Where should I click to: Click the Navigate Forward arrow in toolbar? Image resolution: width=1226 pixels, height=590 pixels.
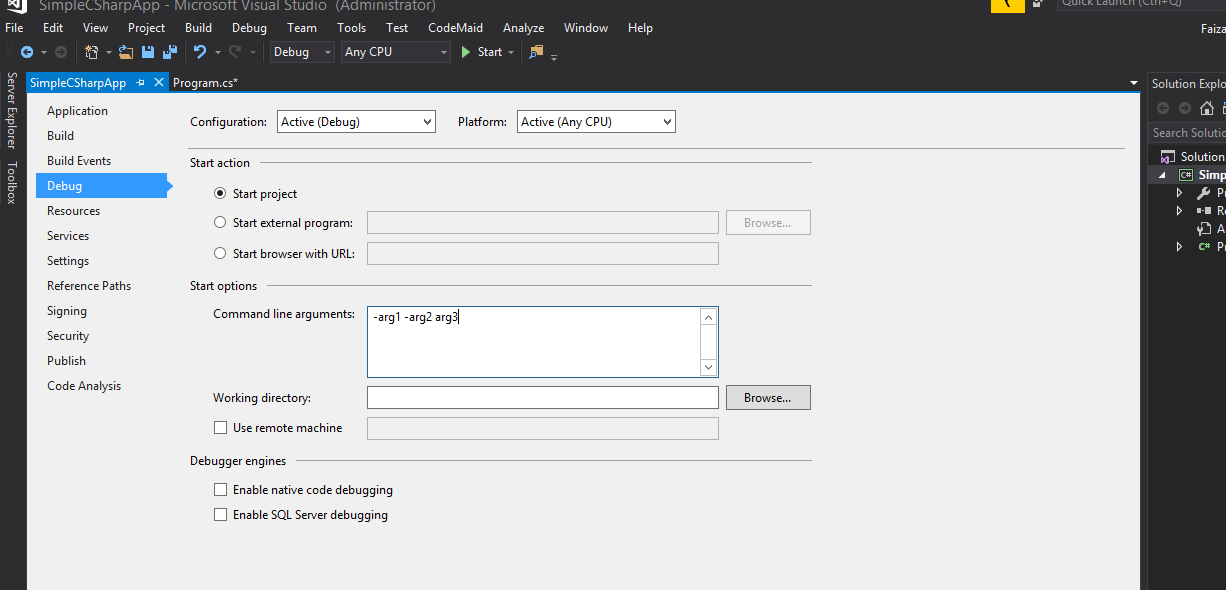pos(61,52)
